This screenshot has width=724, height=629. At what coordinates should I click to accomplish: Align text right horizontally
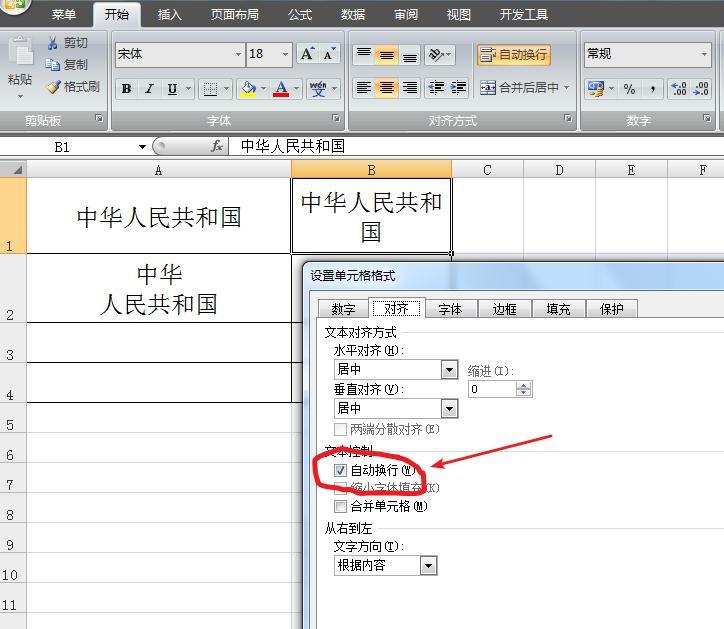click(x=410, y=87)
